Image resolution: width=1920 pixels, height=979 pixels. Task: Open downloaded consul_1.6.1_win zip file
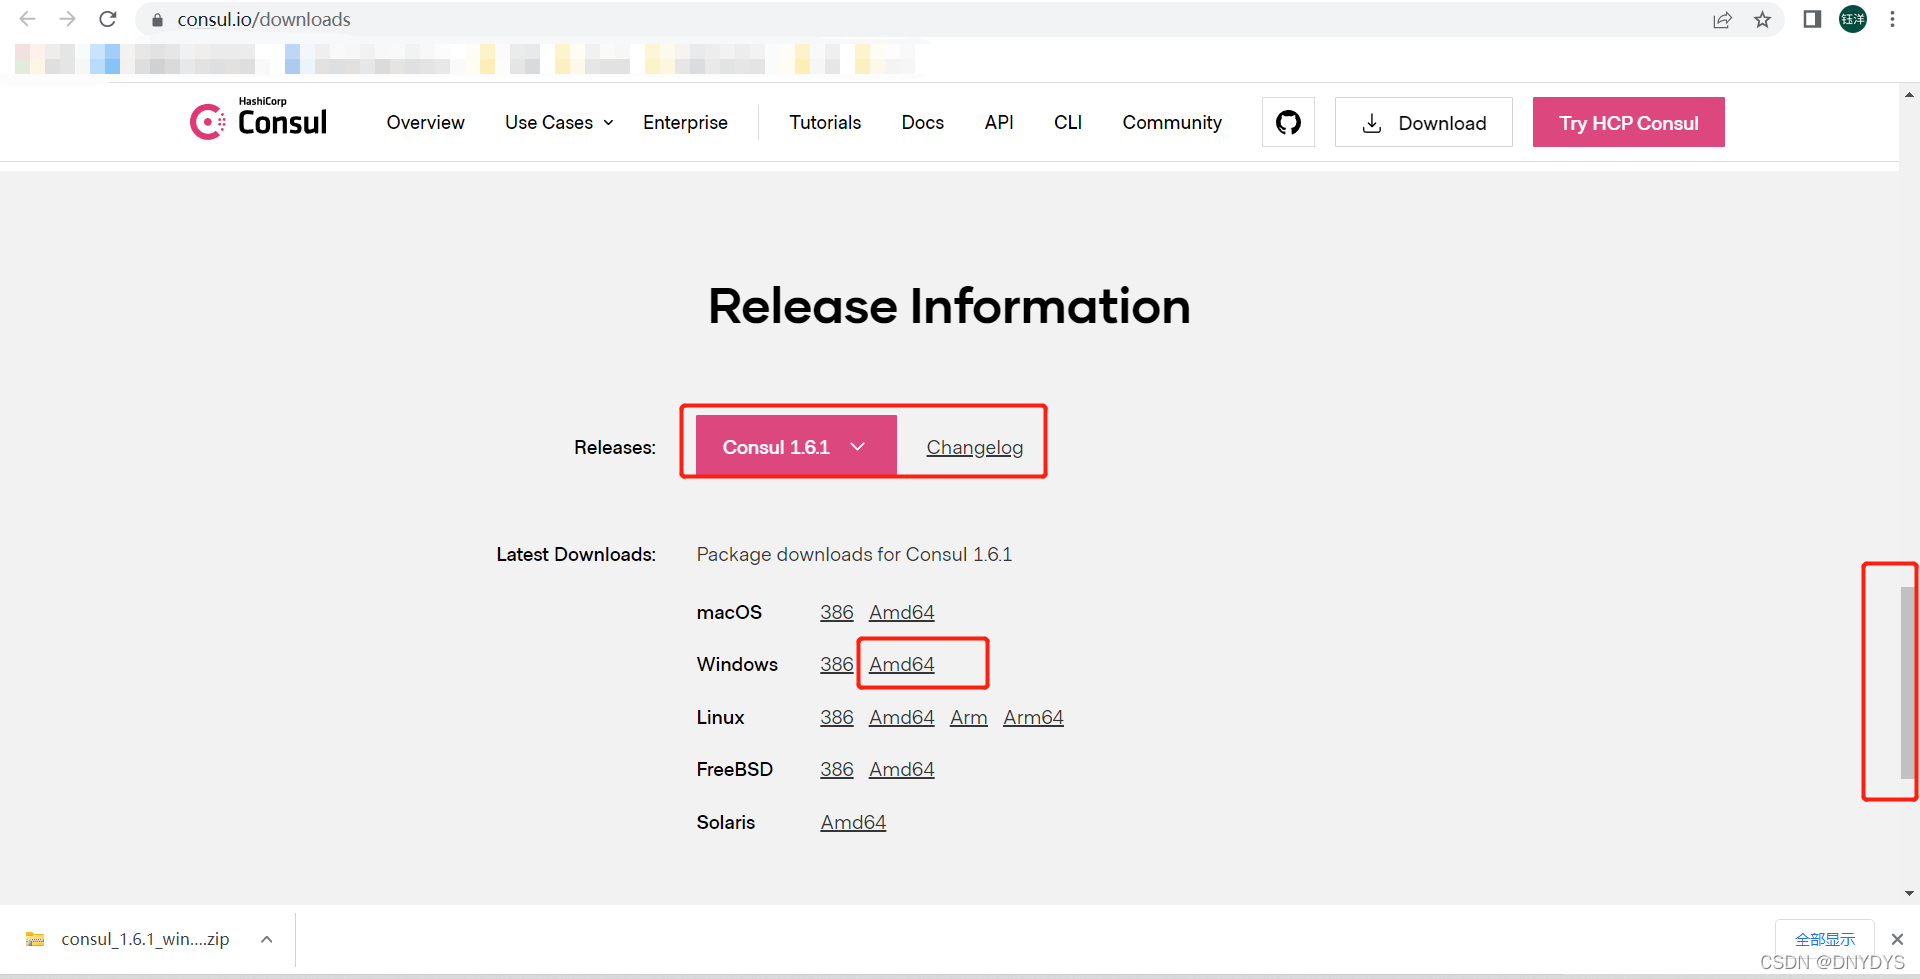click(145, 939)
